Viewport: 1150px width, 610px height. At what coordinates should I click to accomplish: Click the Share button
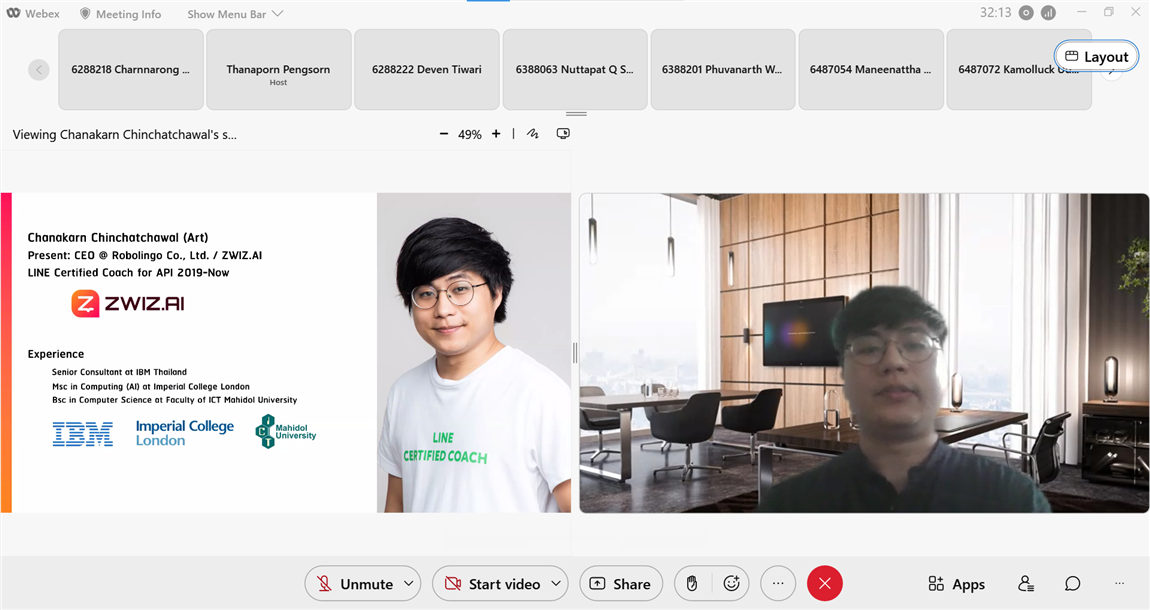[620, 584]
